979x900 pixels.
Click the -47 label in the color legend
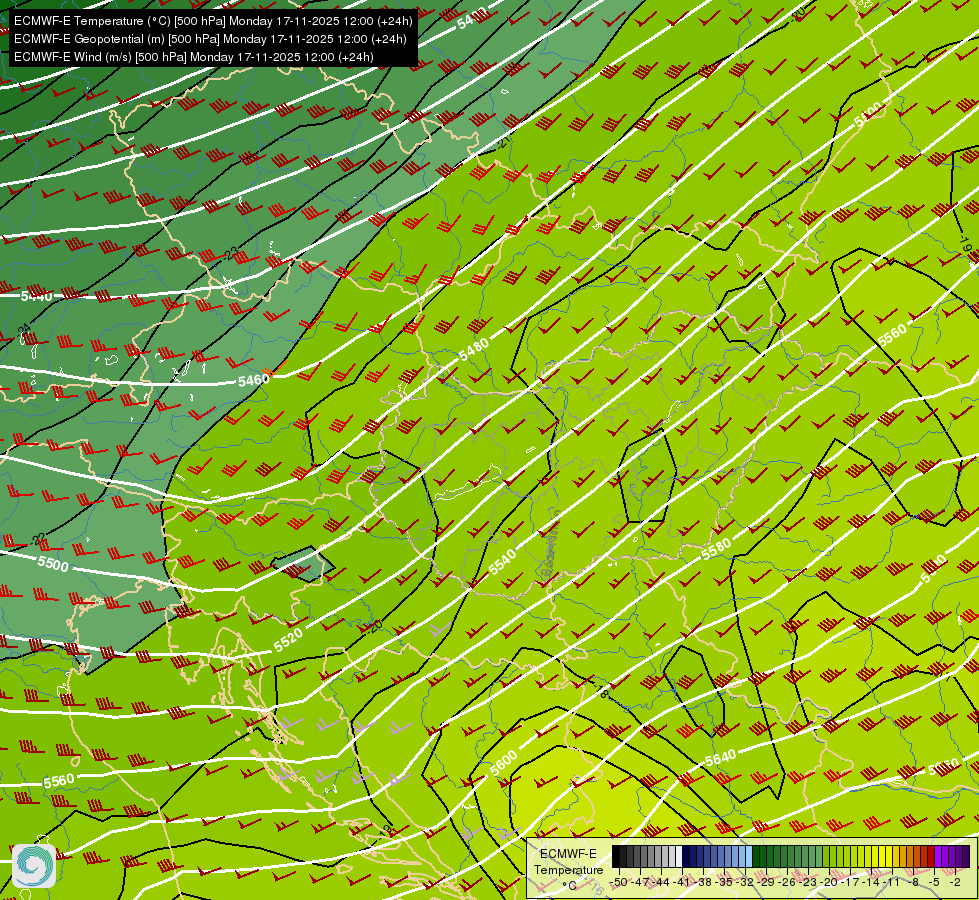click(640, 882)
